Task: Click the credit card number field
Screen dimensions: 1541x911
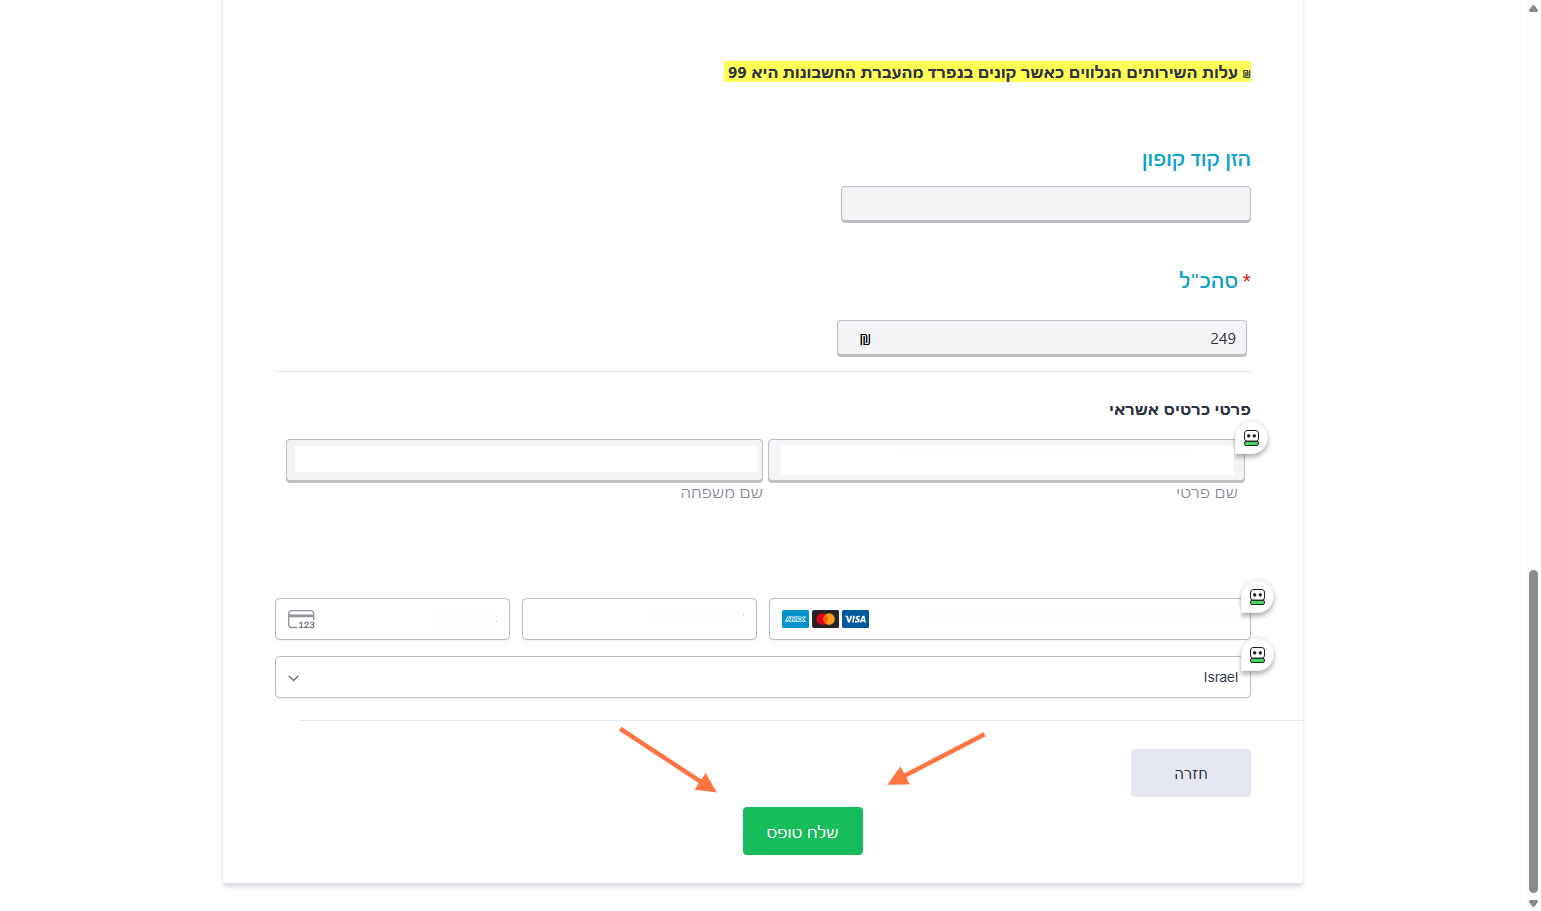Action: (1009, 619)
